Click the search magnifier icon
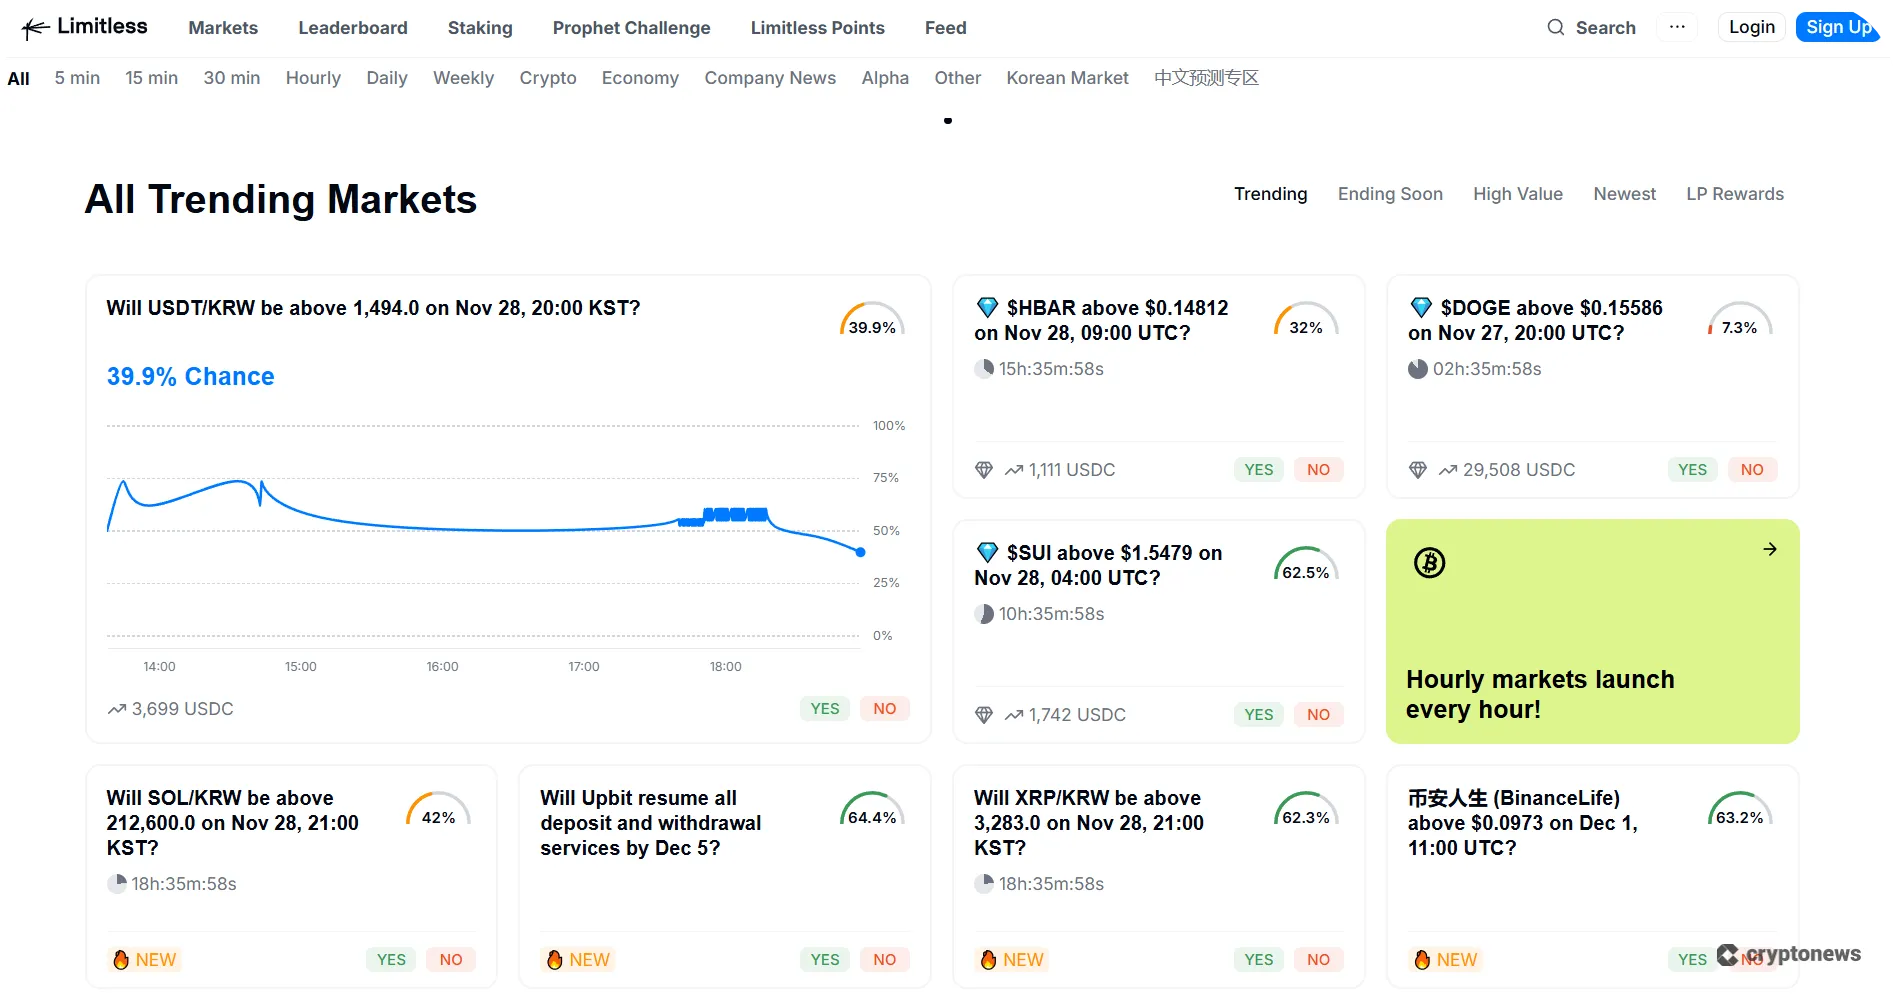The image size is (1896, 996). (1555, 27)
